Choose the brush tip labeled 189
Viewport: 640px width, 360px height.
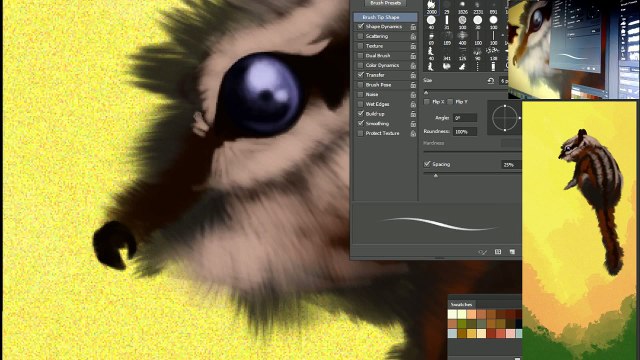(x=447, y=38)
